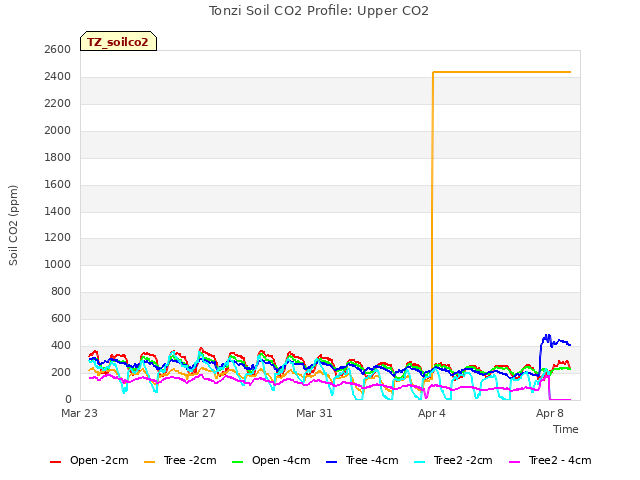Click the Mar 23 axis label

(x=79, y=413)
